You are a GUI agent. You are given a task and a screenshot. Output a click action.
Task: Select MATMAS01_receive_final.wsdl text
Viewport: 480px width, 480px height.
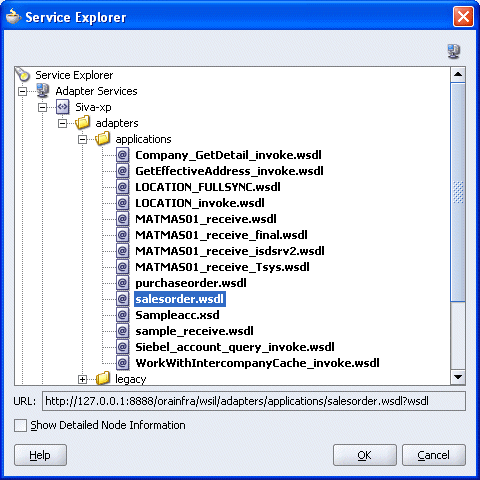tap(221, 235)
